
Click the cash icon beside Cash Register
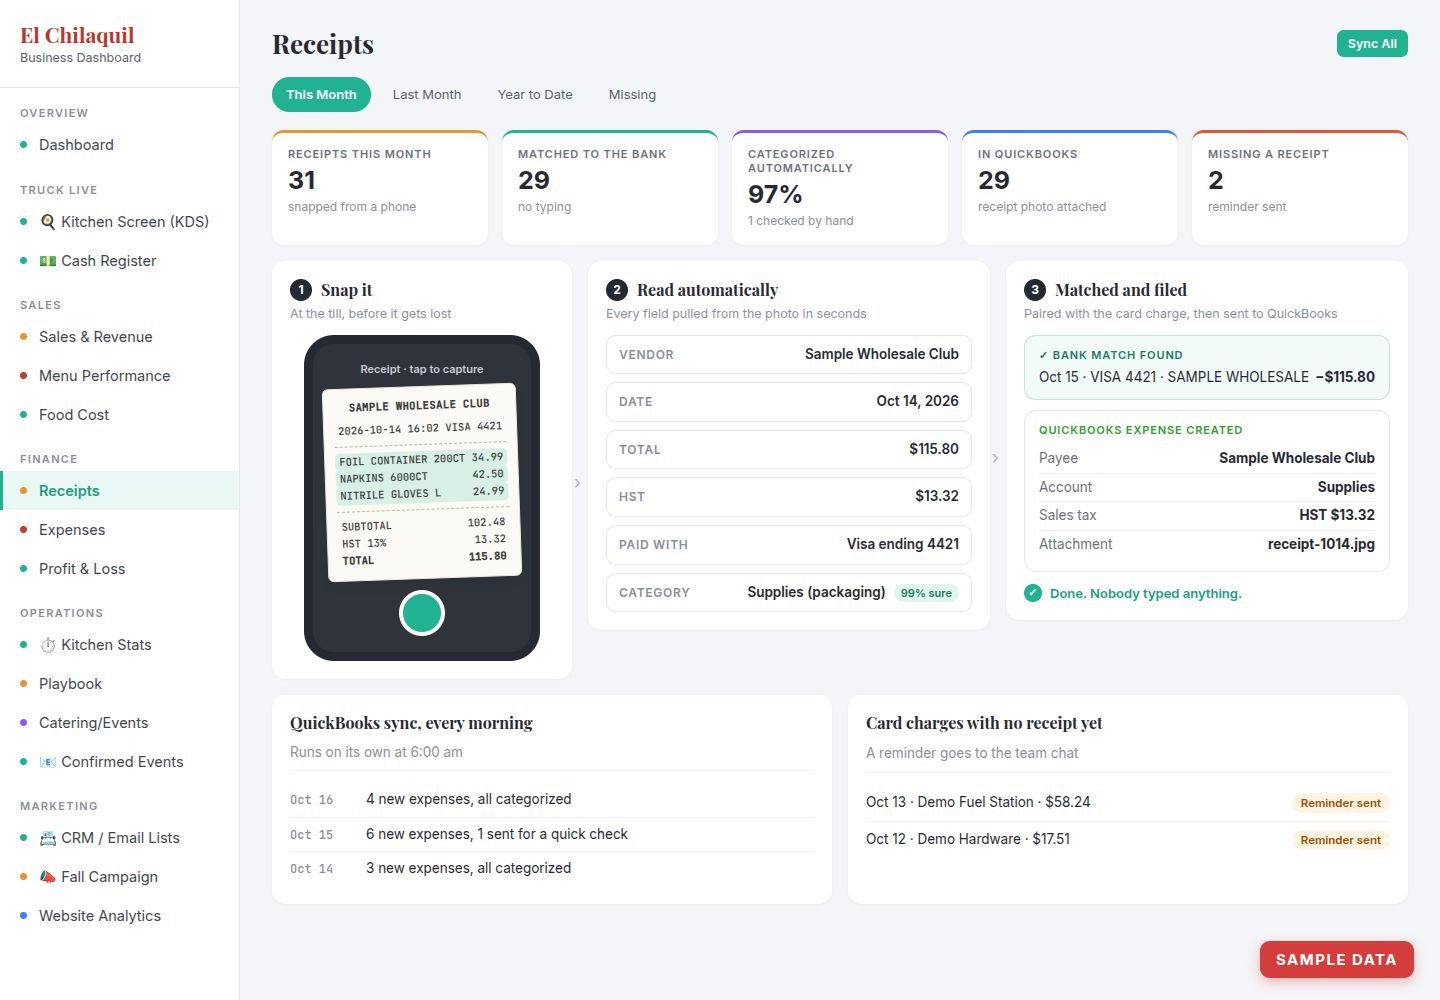click(x=47, y=261)
